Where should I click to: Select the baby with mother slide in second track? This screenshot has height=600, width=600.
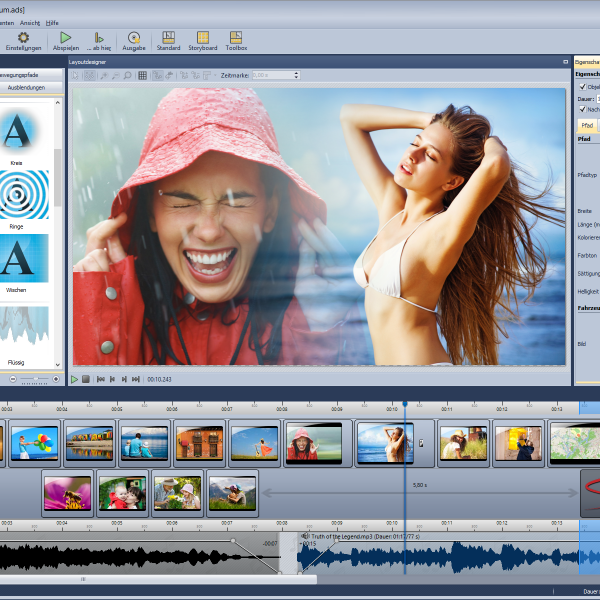pyautogui.click(x=122, y=493)
